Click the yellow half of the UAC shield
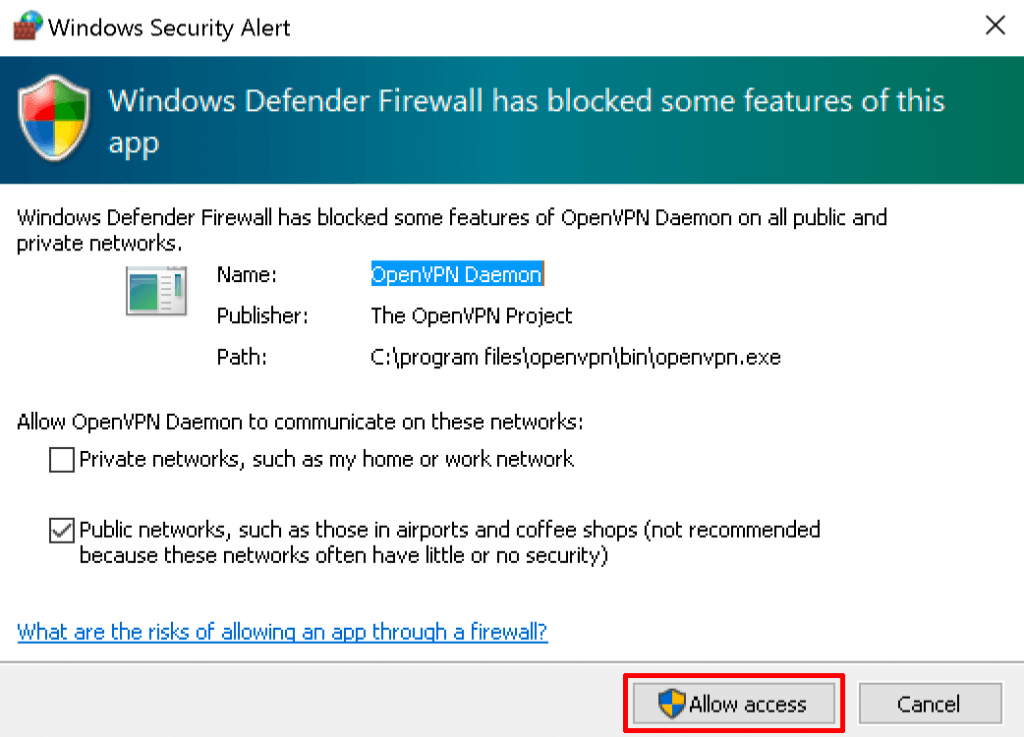 click(x=678, y=697)
